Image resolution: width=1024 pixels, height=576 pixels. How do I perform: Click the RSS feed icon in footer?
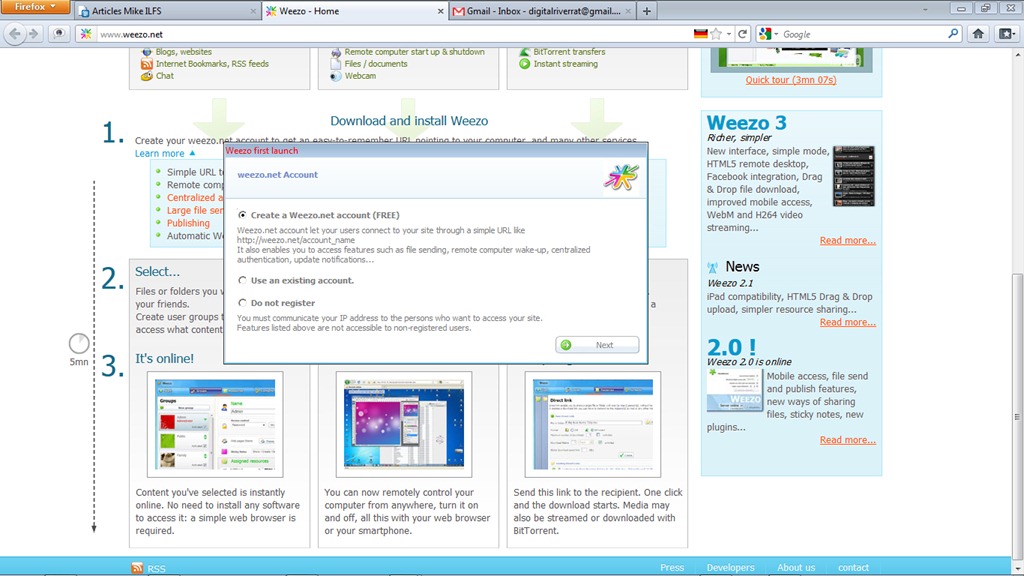click(137, 568)
